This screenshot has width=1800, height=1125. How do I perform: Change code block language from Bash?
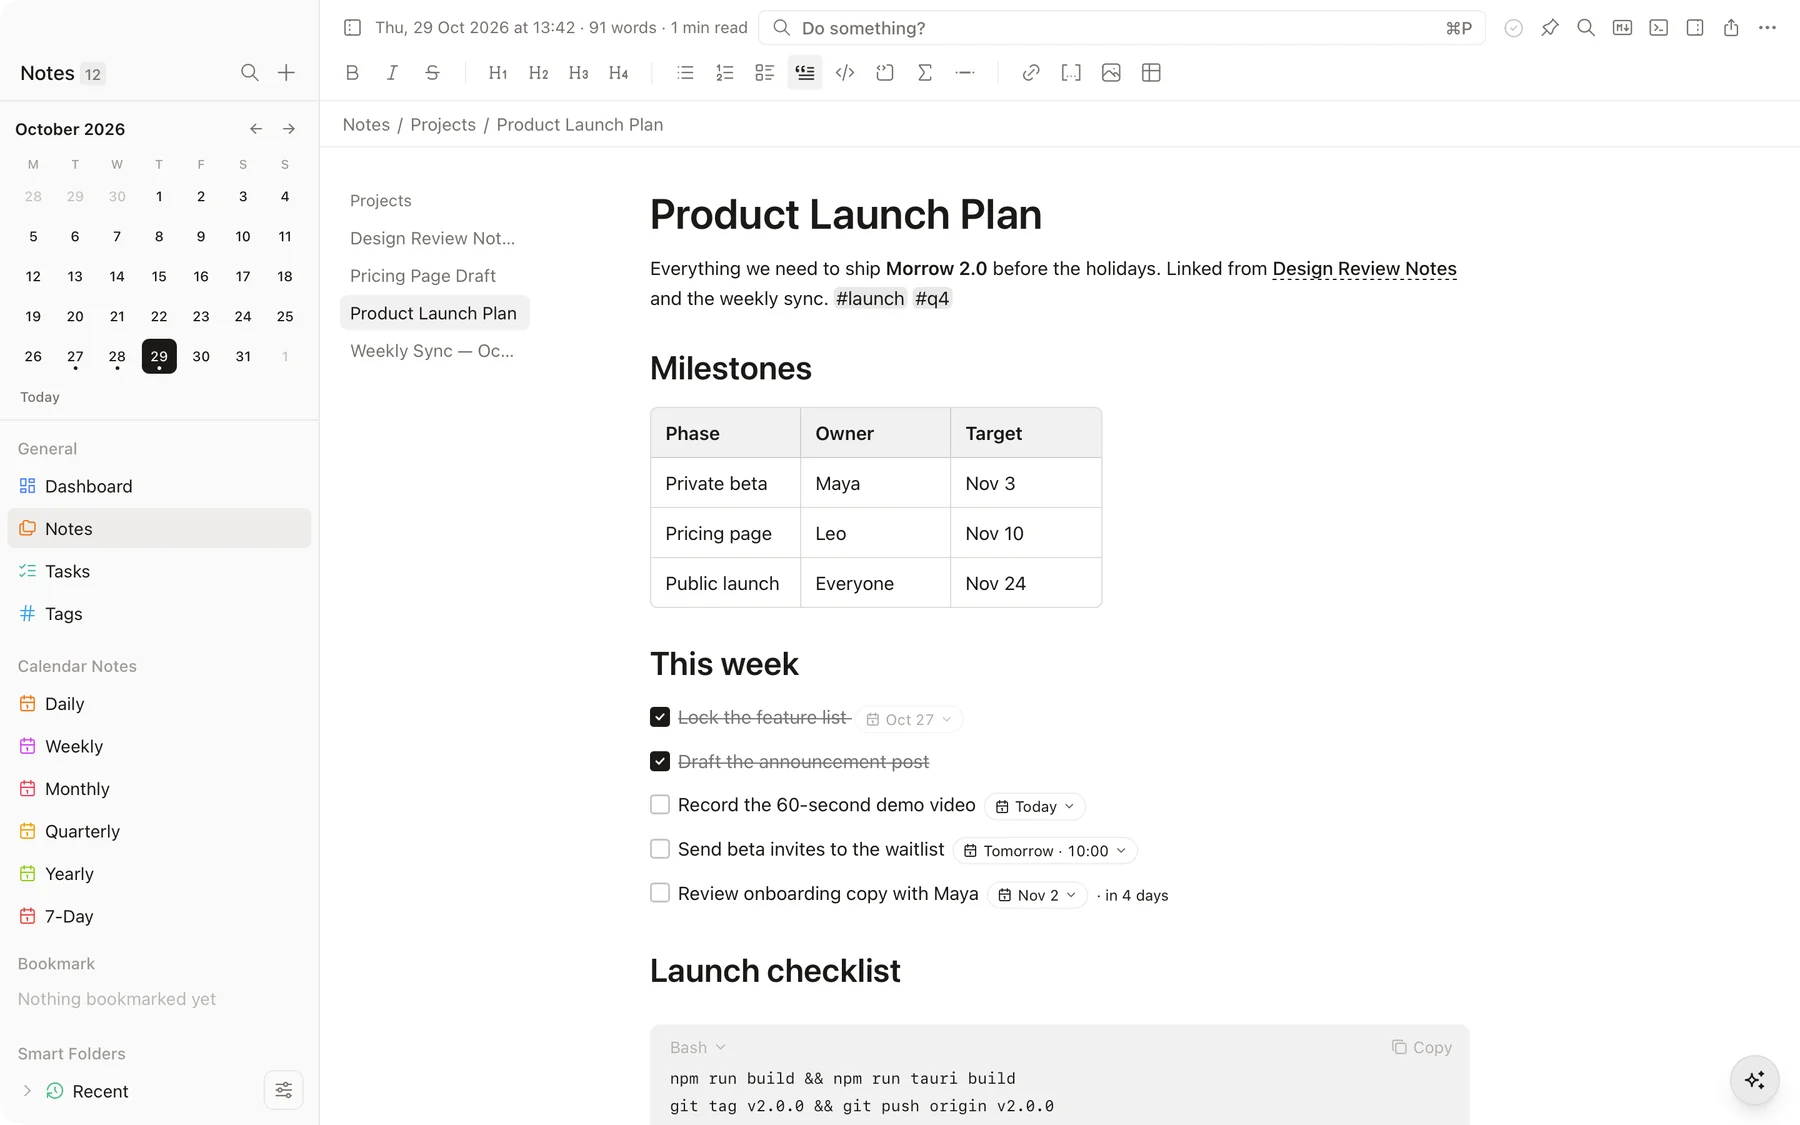pyautogui.click(x=698, y=1047)
